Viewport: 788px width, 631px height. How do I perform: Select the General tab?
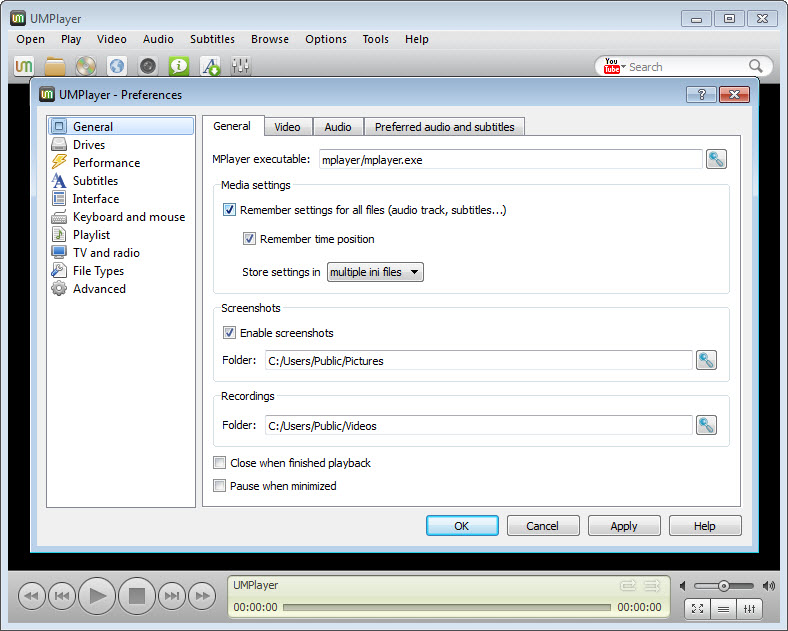tap(232, 126)
